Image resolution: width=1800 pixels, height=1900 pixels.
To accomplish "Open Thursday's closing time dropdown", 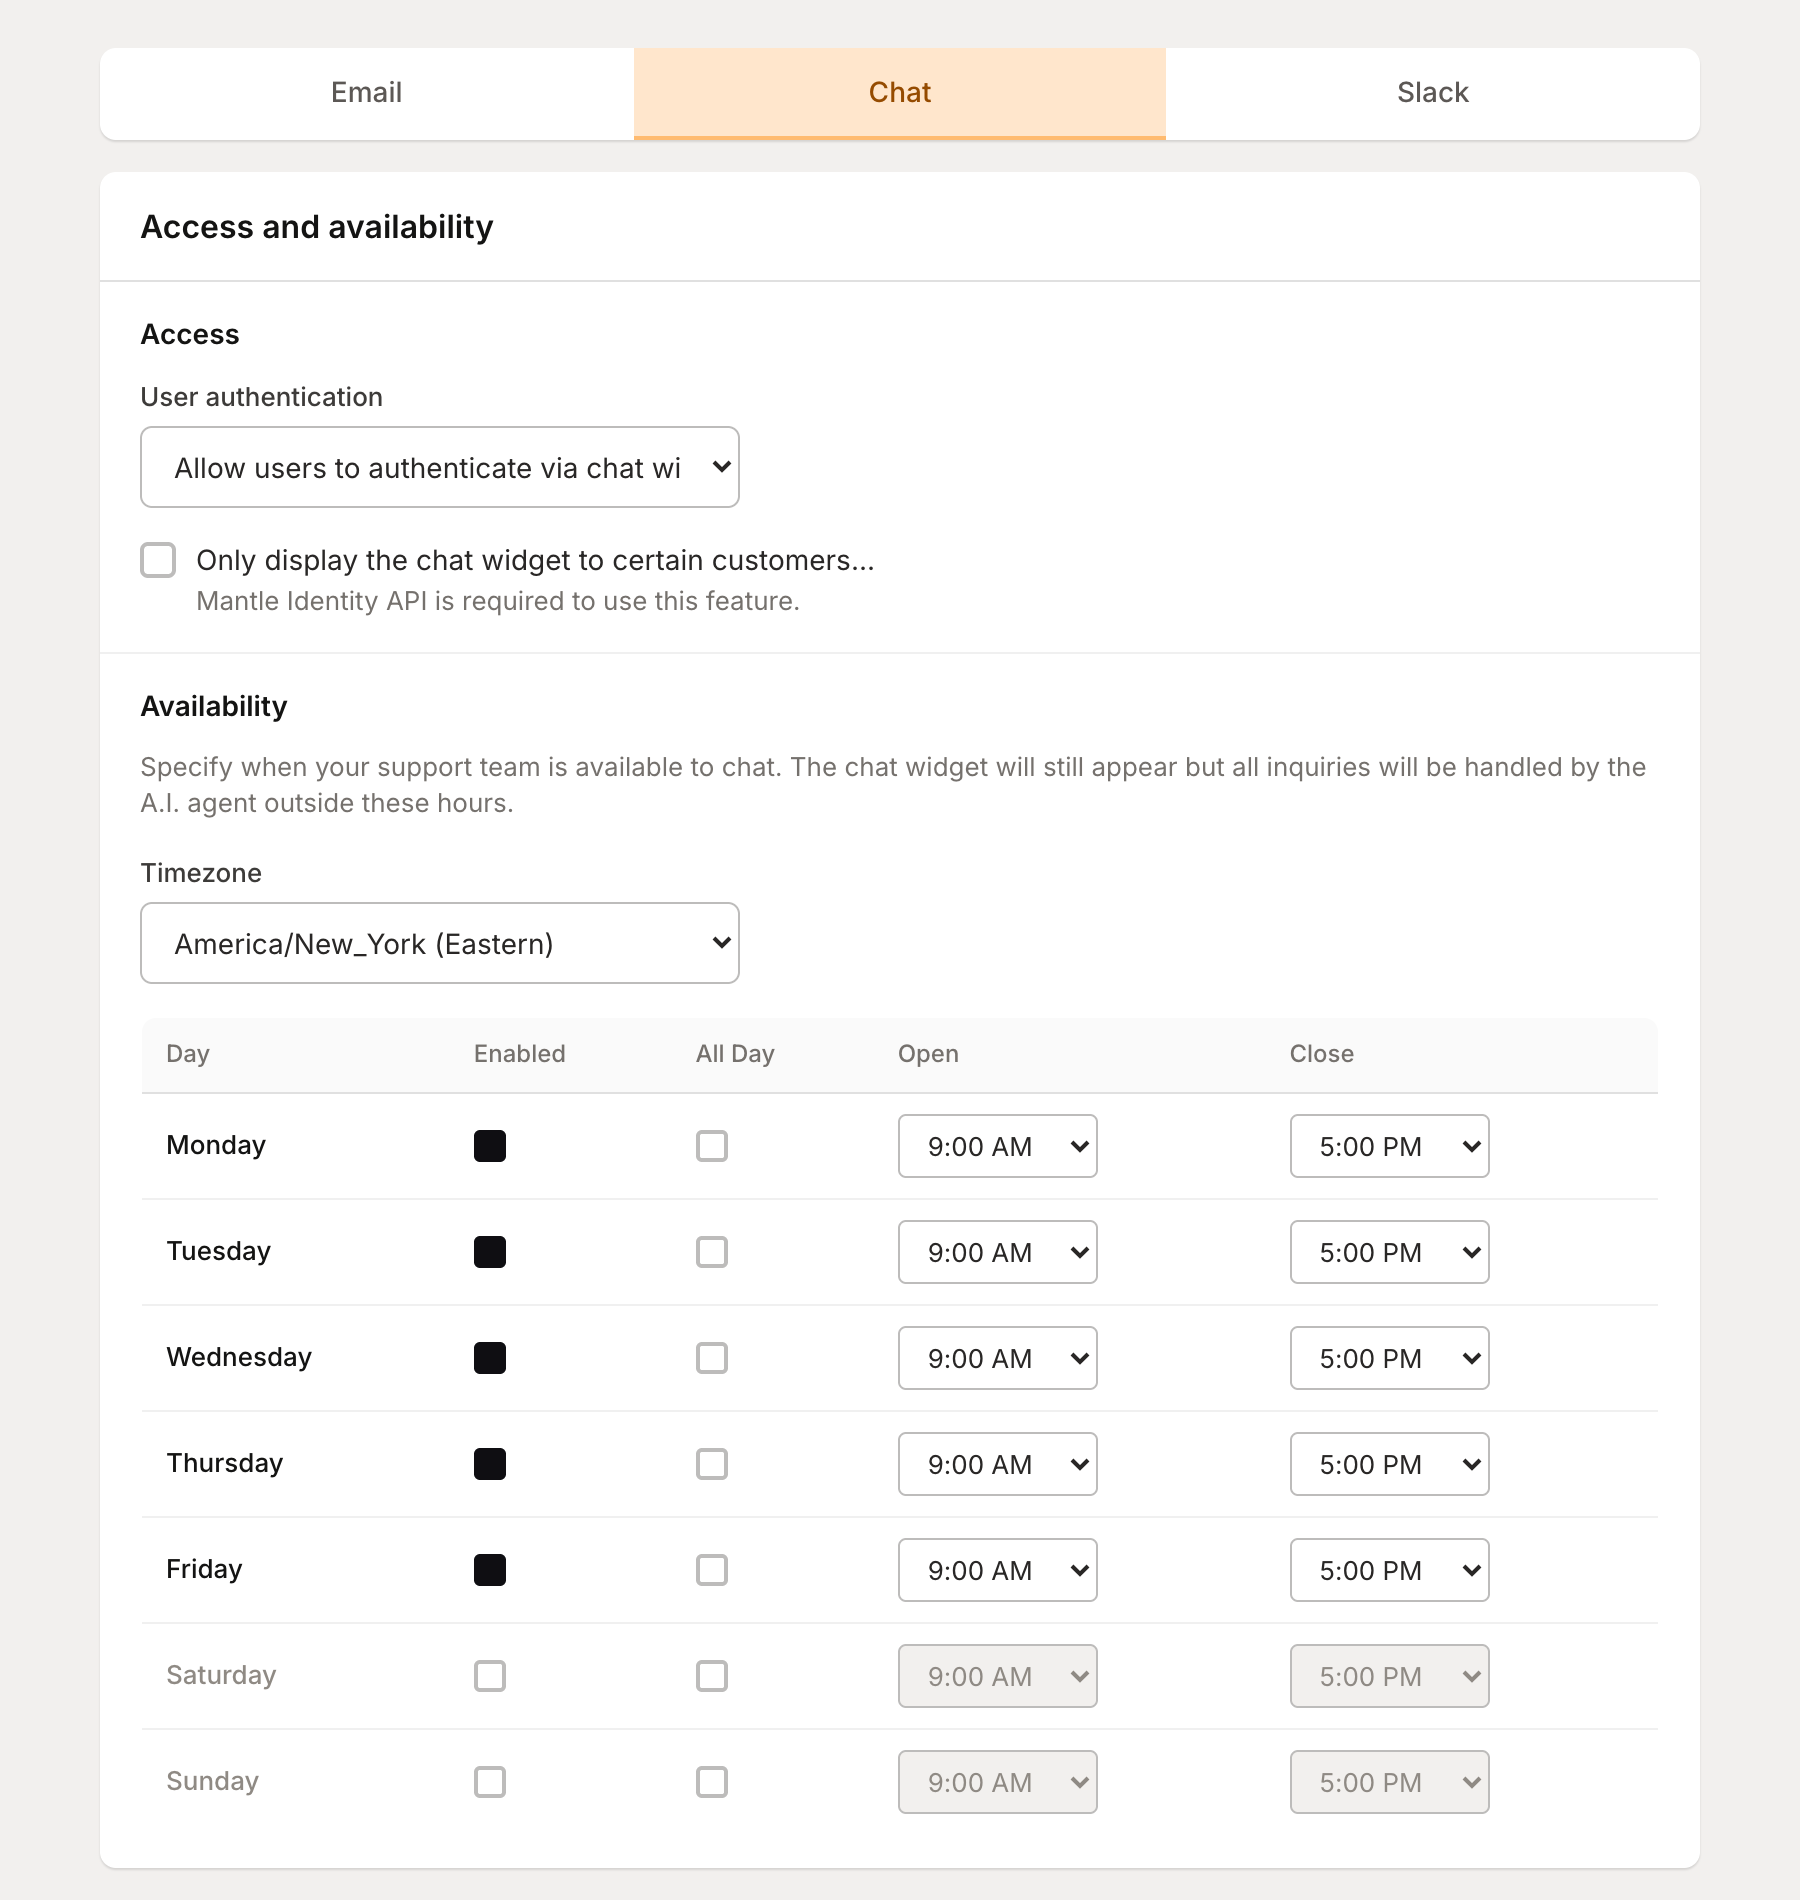I will pos(1389,1464).
